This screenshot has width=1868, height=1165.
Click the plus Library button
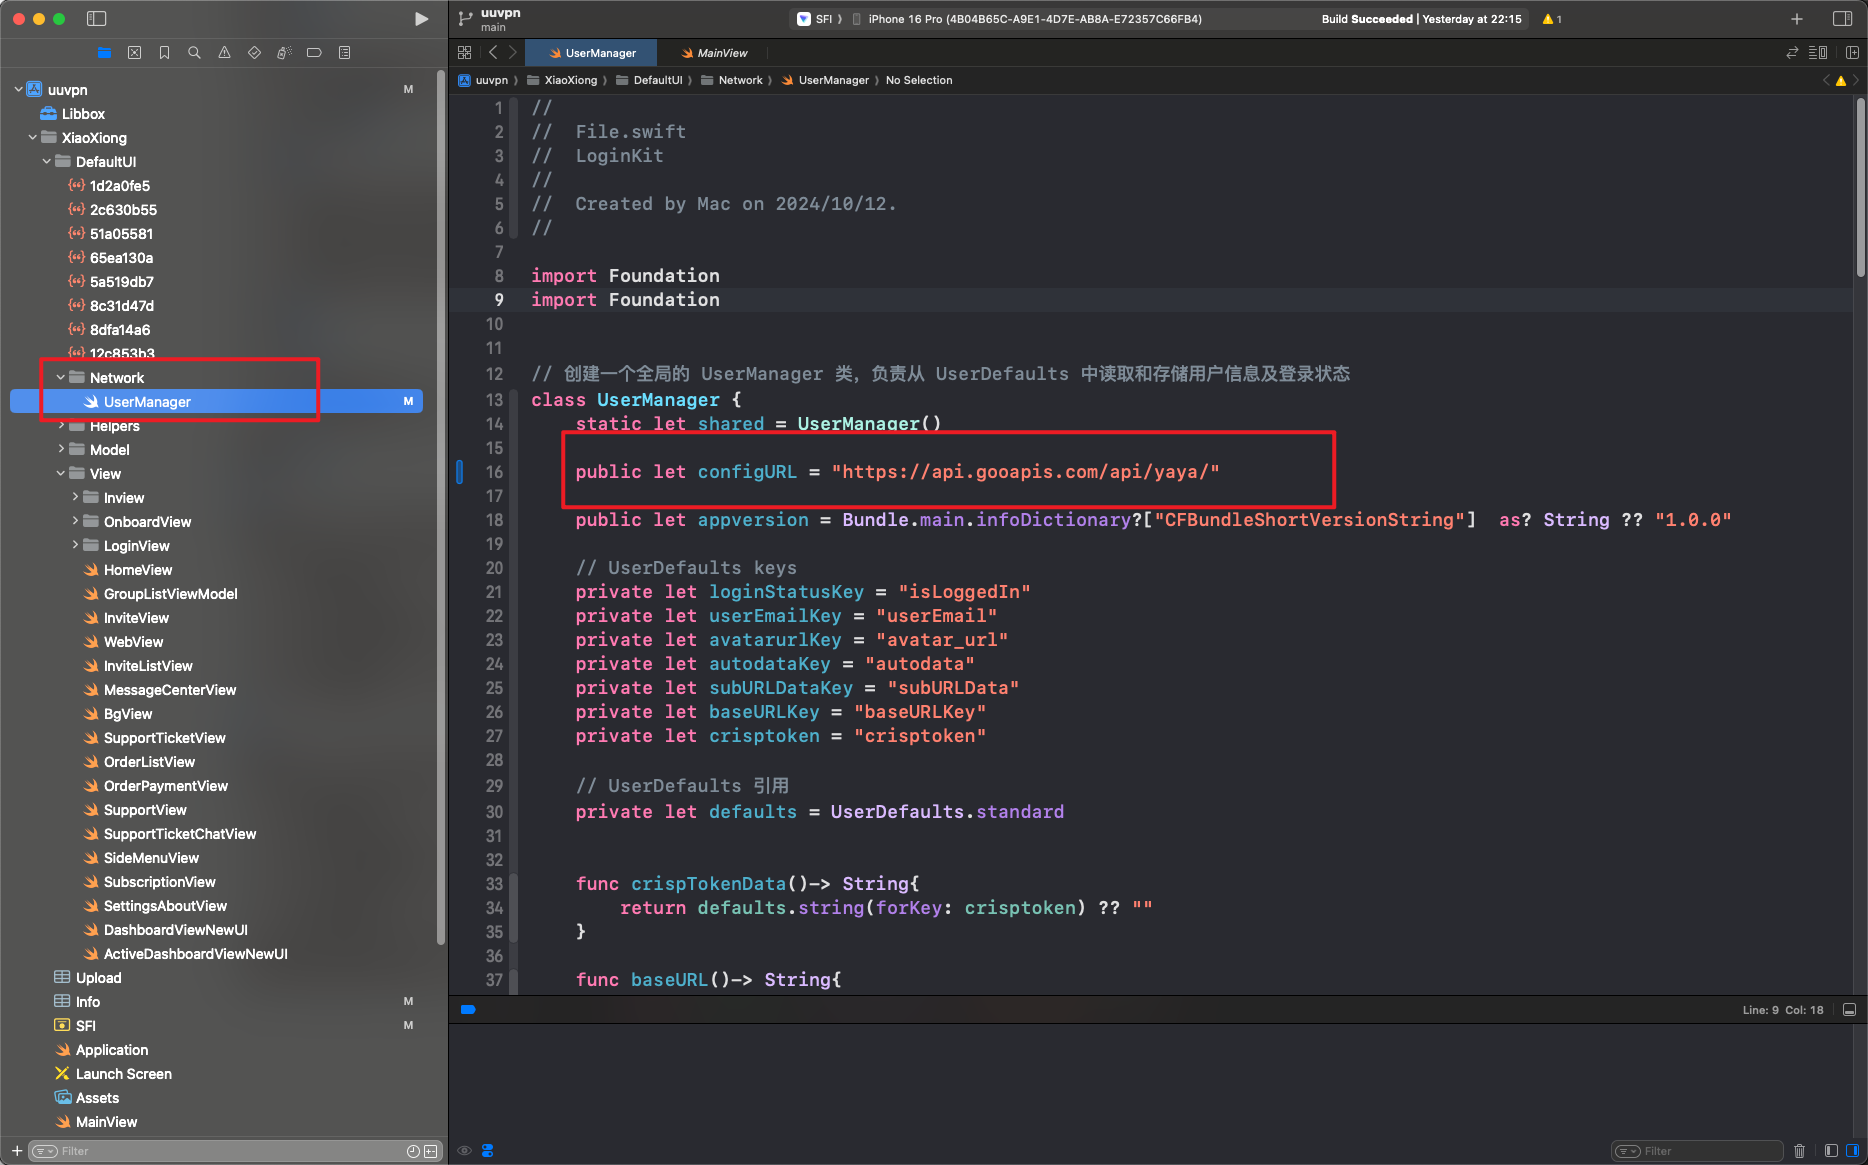[x=1797, y=19]
